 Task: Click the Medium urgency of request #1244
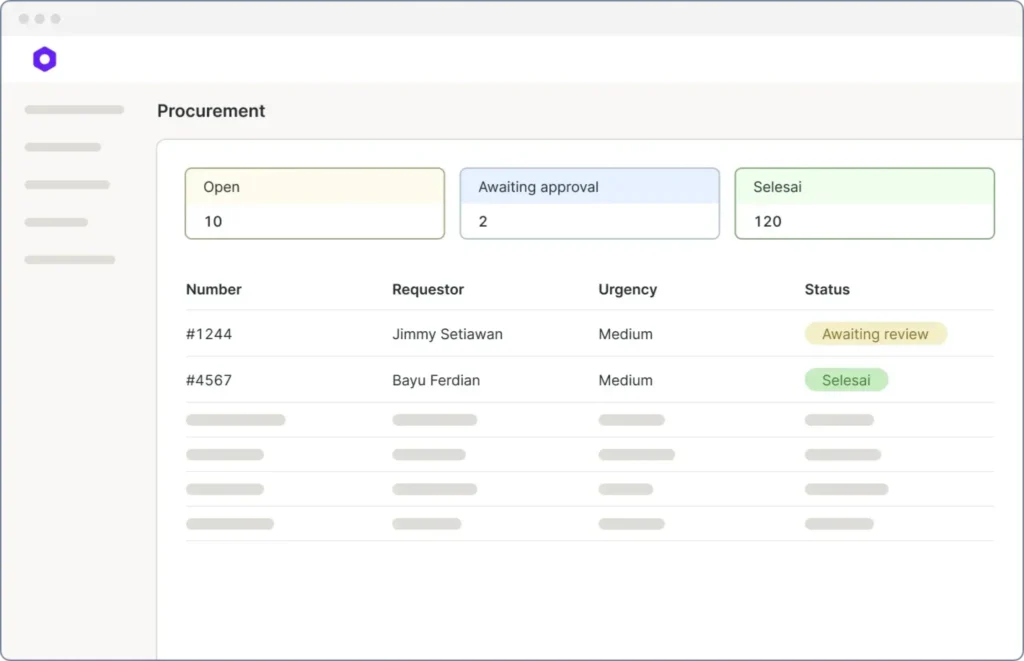[x=625, y=334]
